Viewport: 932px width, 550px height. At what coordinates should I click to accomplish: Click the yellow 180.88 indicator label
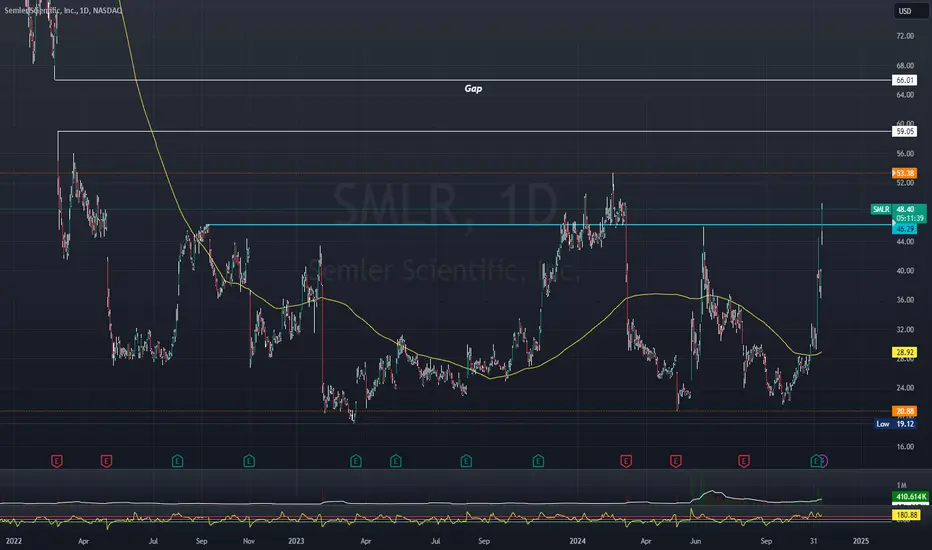coord(906,515)
